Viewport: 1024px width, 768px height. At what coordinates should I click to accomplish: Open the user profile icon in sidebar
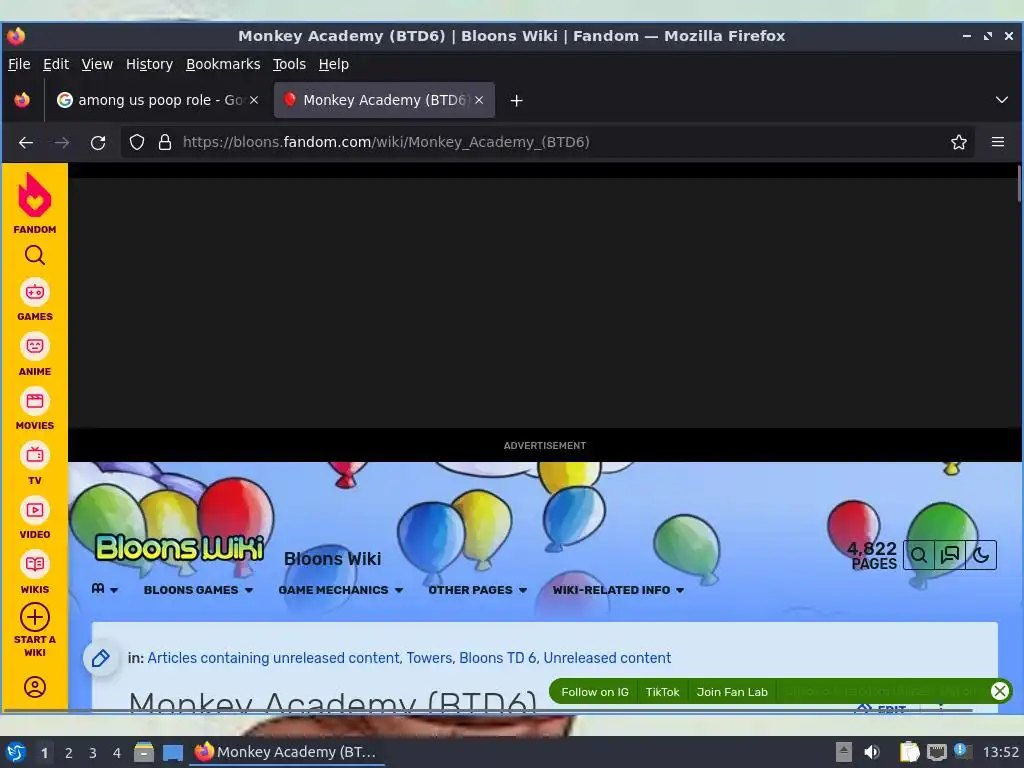(x=35, y=687)
